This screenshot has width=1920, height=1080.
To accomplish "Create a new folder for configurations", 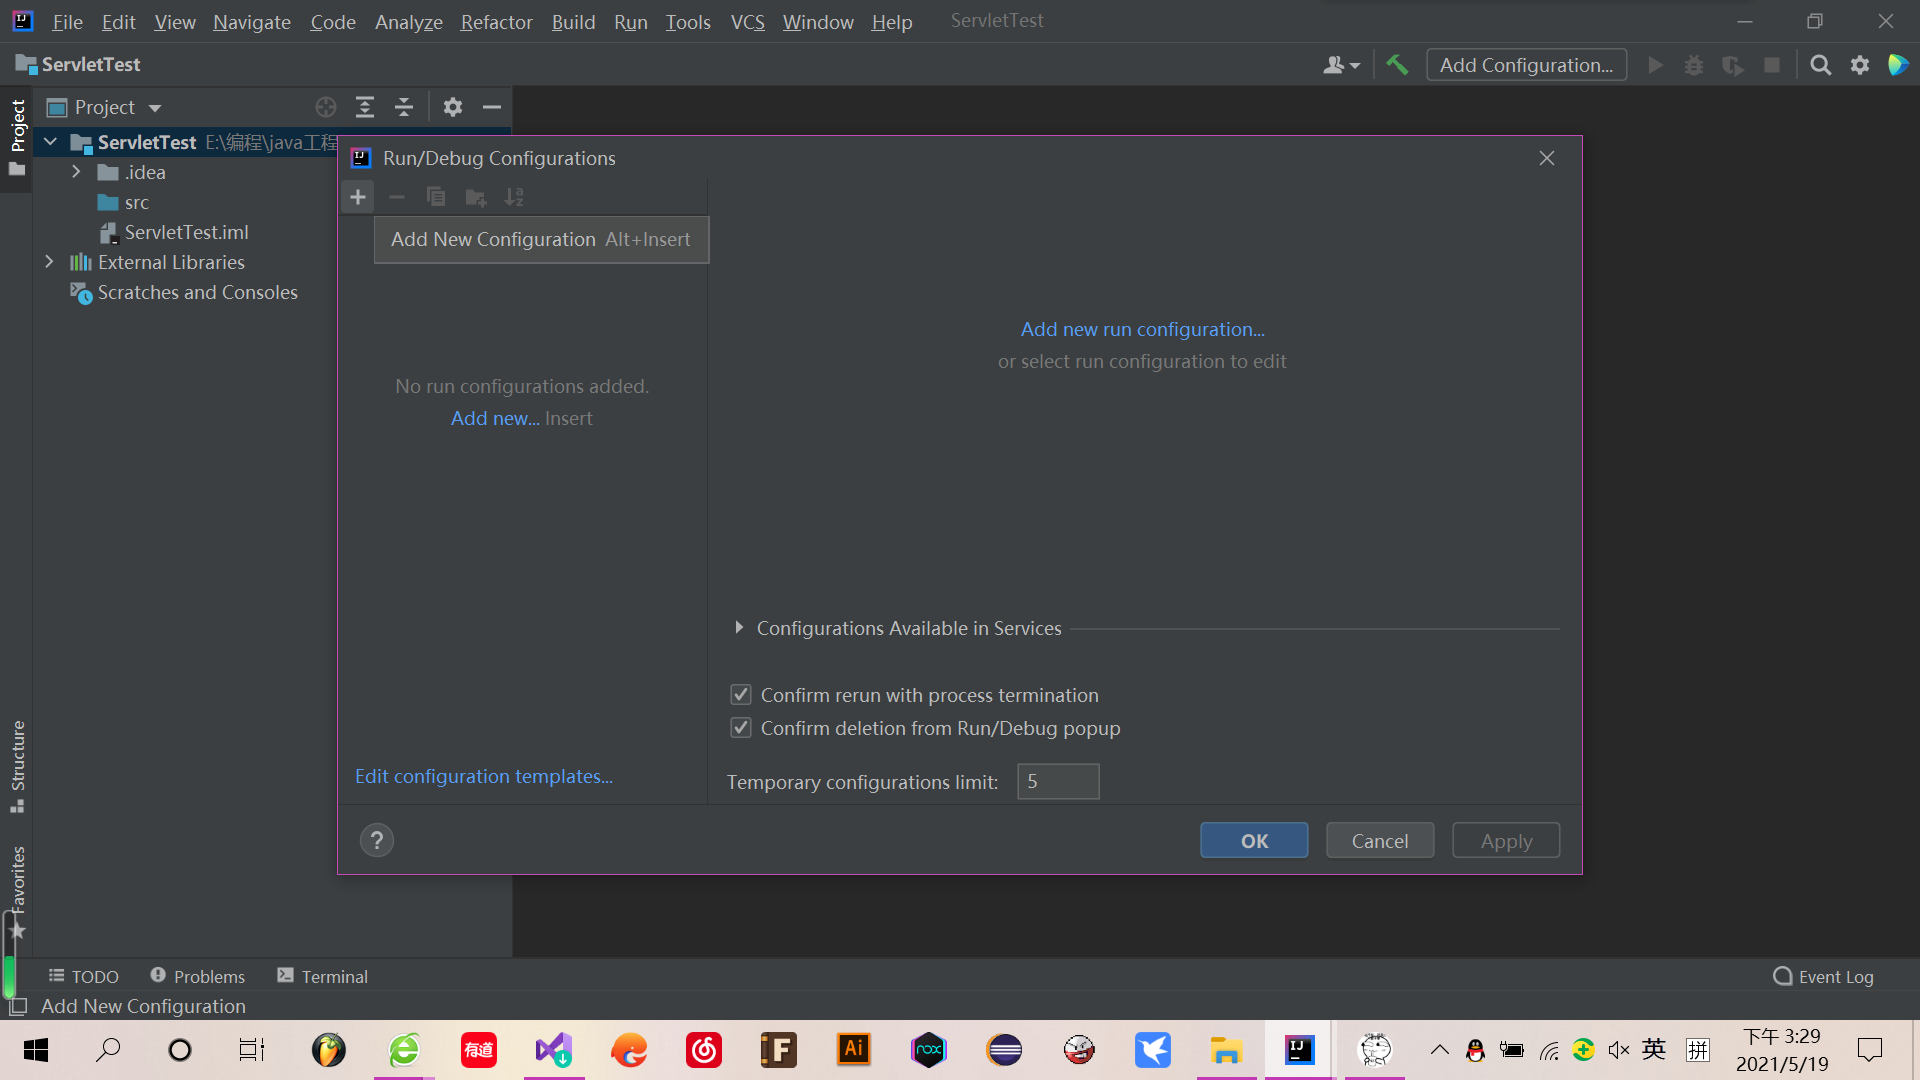I will pos(476,197).
